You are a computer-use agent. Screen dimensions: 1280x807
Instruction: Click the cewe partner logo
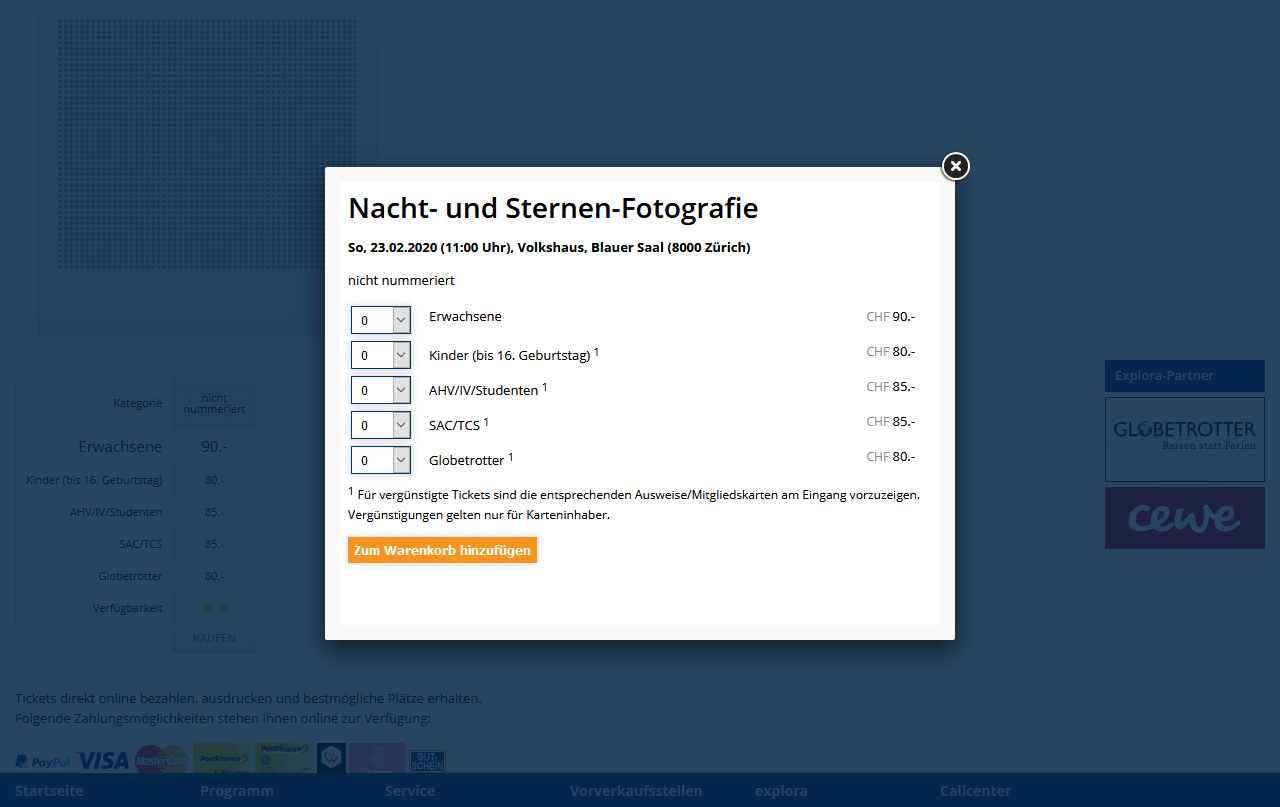(x=1184, y=518)
